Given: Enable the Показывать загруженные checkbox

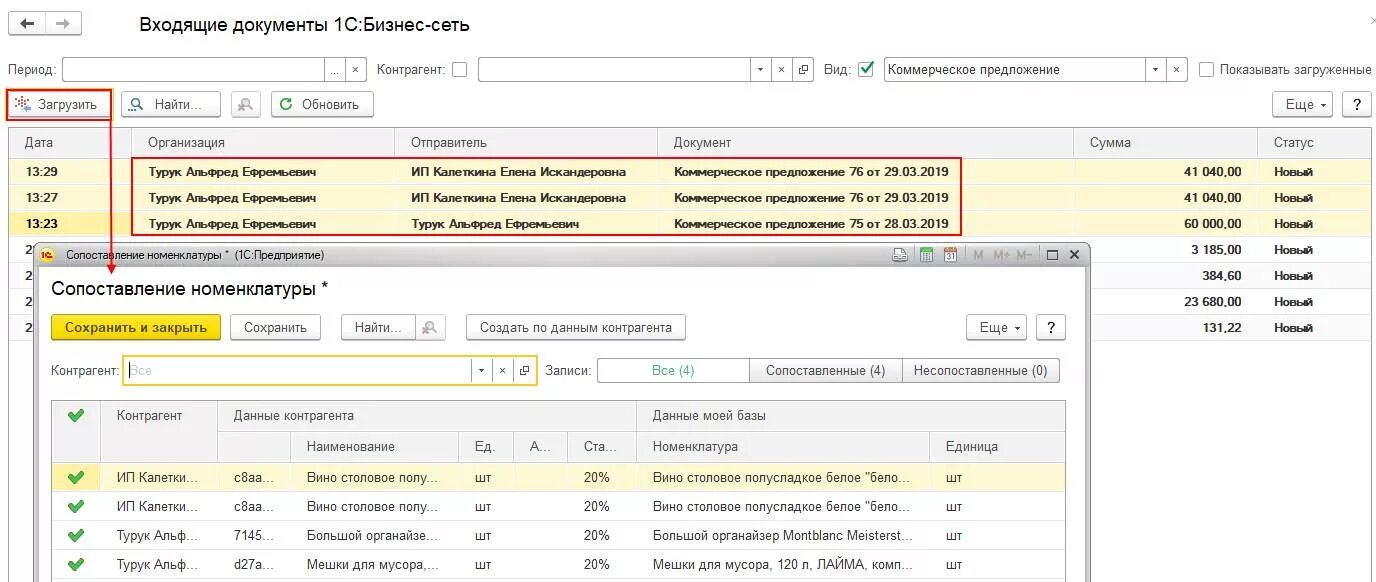Looking at the screenshot, I should (x=1206, y=69).
